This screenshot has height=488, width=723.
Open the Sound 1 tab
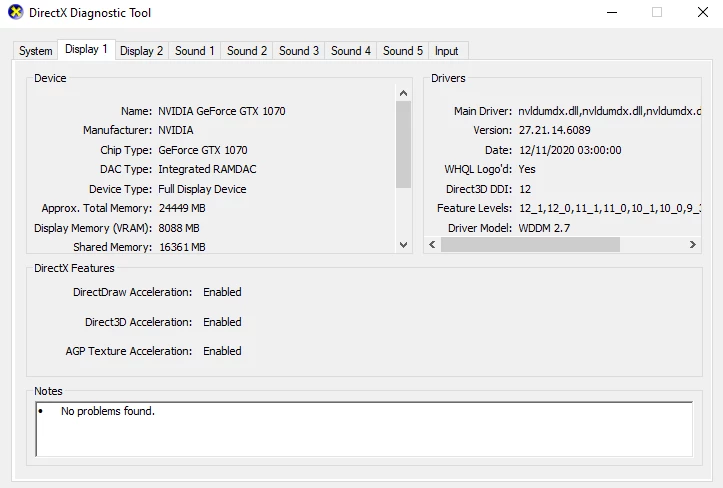click(x=195, y=51)
